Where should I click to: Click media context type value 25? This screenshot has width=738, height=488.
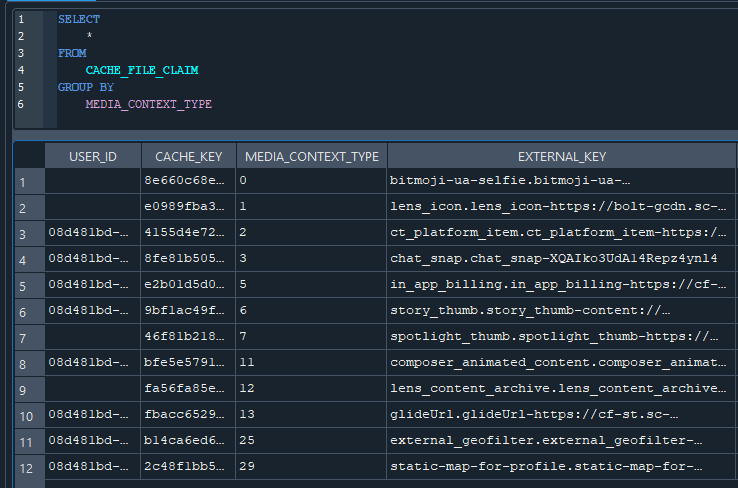[311, 440]
